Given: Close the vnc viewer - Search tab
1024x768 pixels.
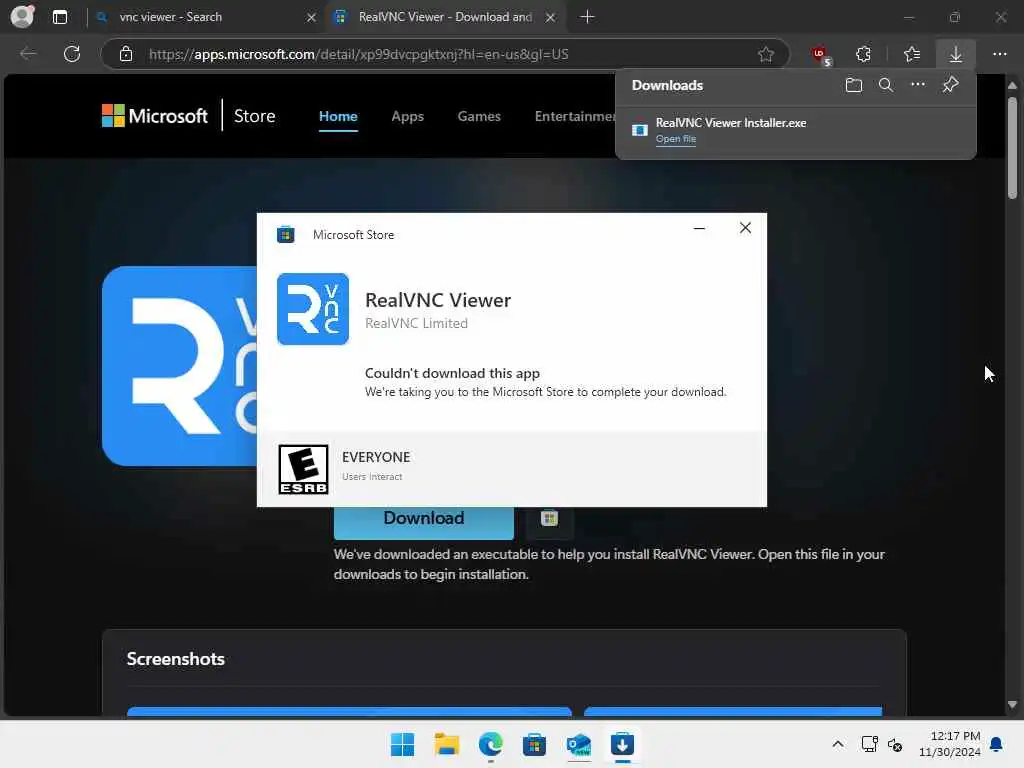Looking at the screenshot, I should 312,18.
